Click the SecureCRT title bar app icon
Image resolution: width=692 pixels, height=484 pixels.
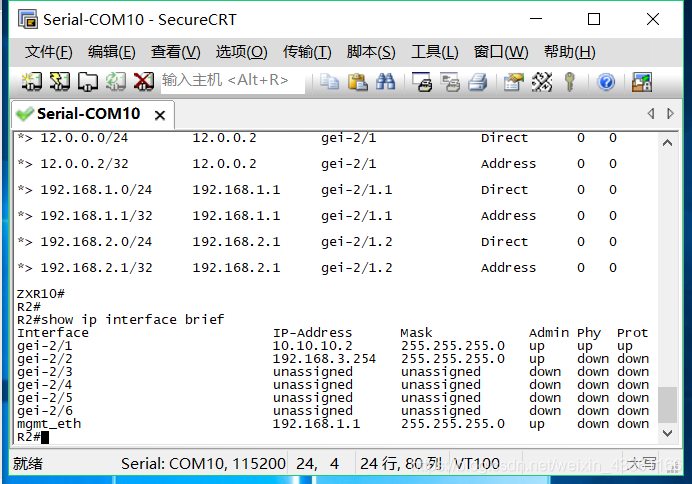pyautogui.click(x=28, y=19)
